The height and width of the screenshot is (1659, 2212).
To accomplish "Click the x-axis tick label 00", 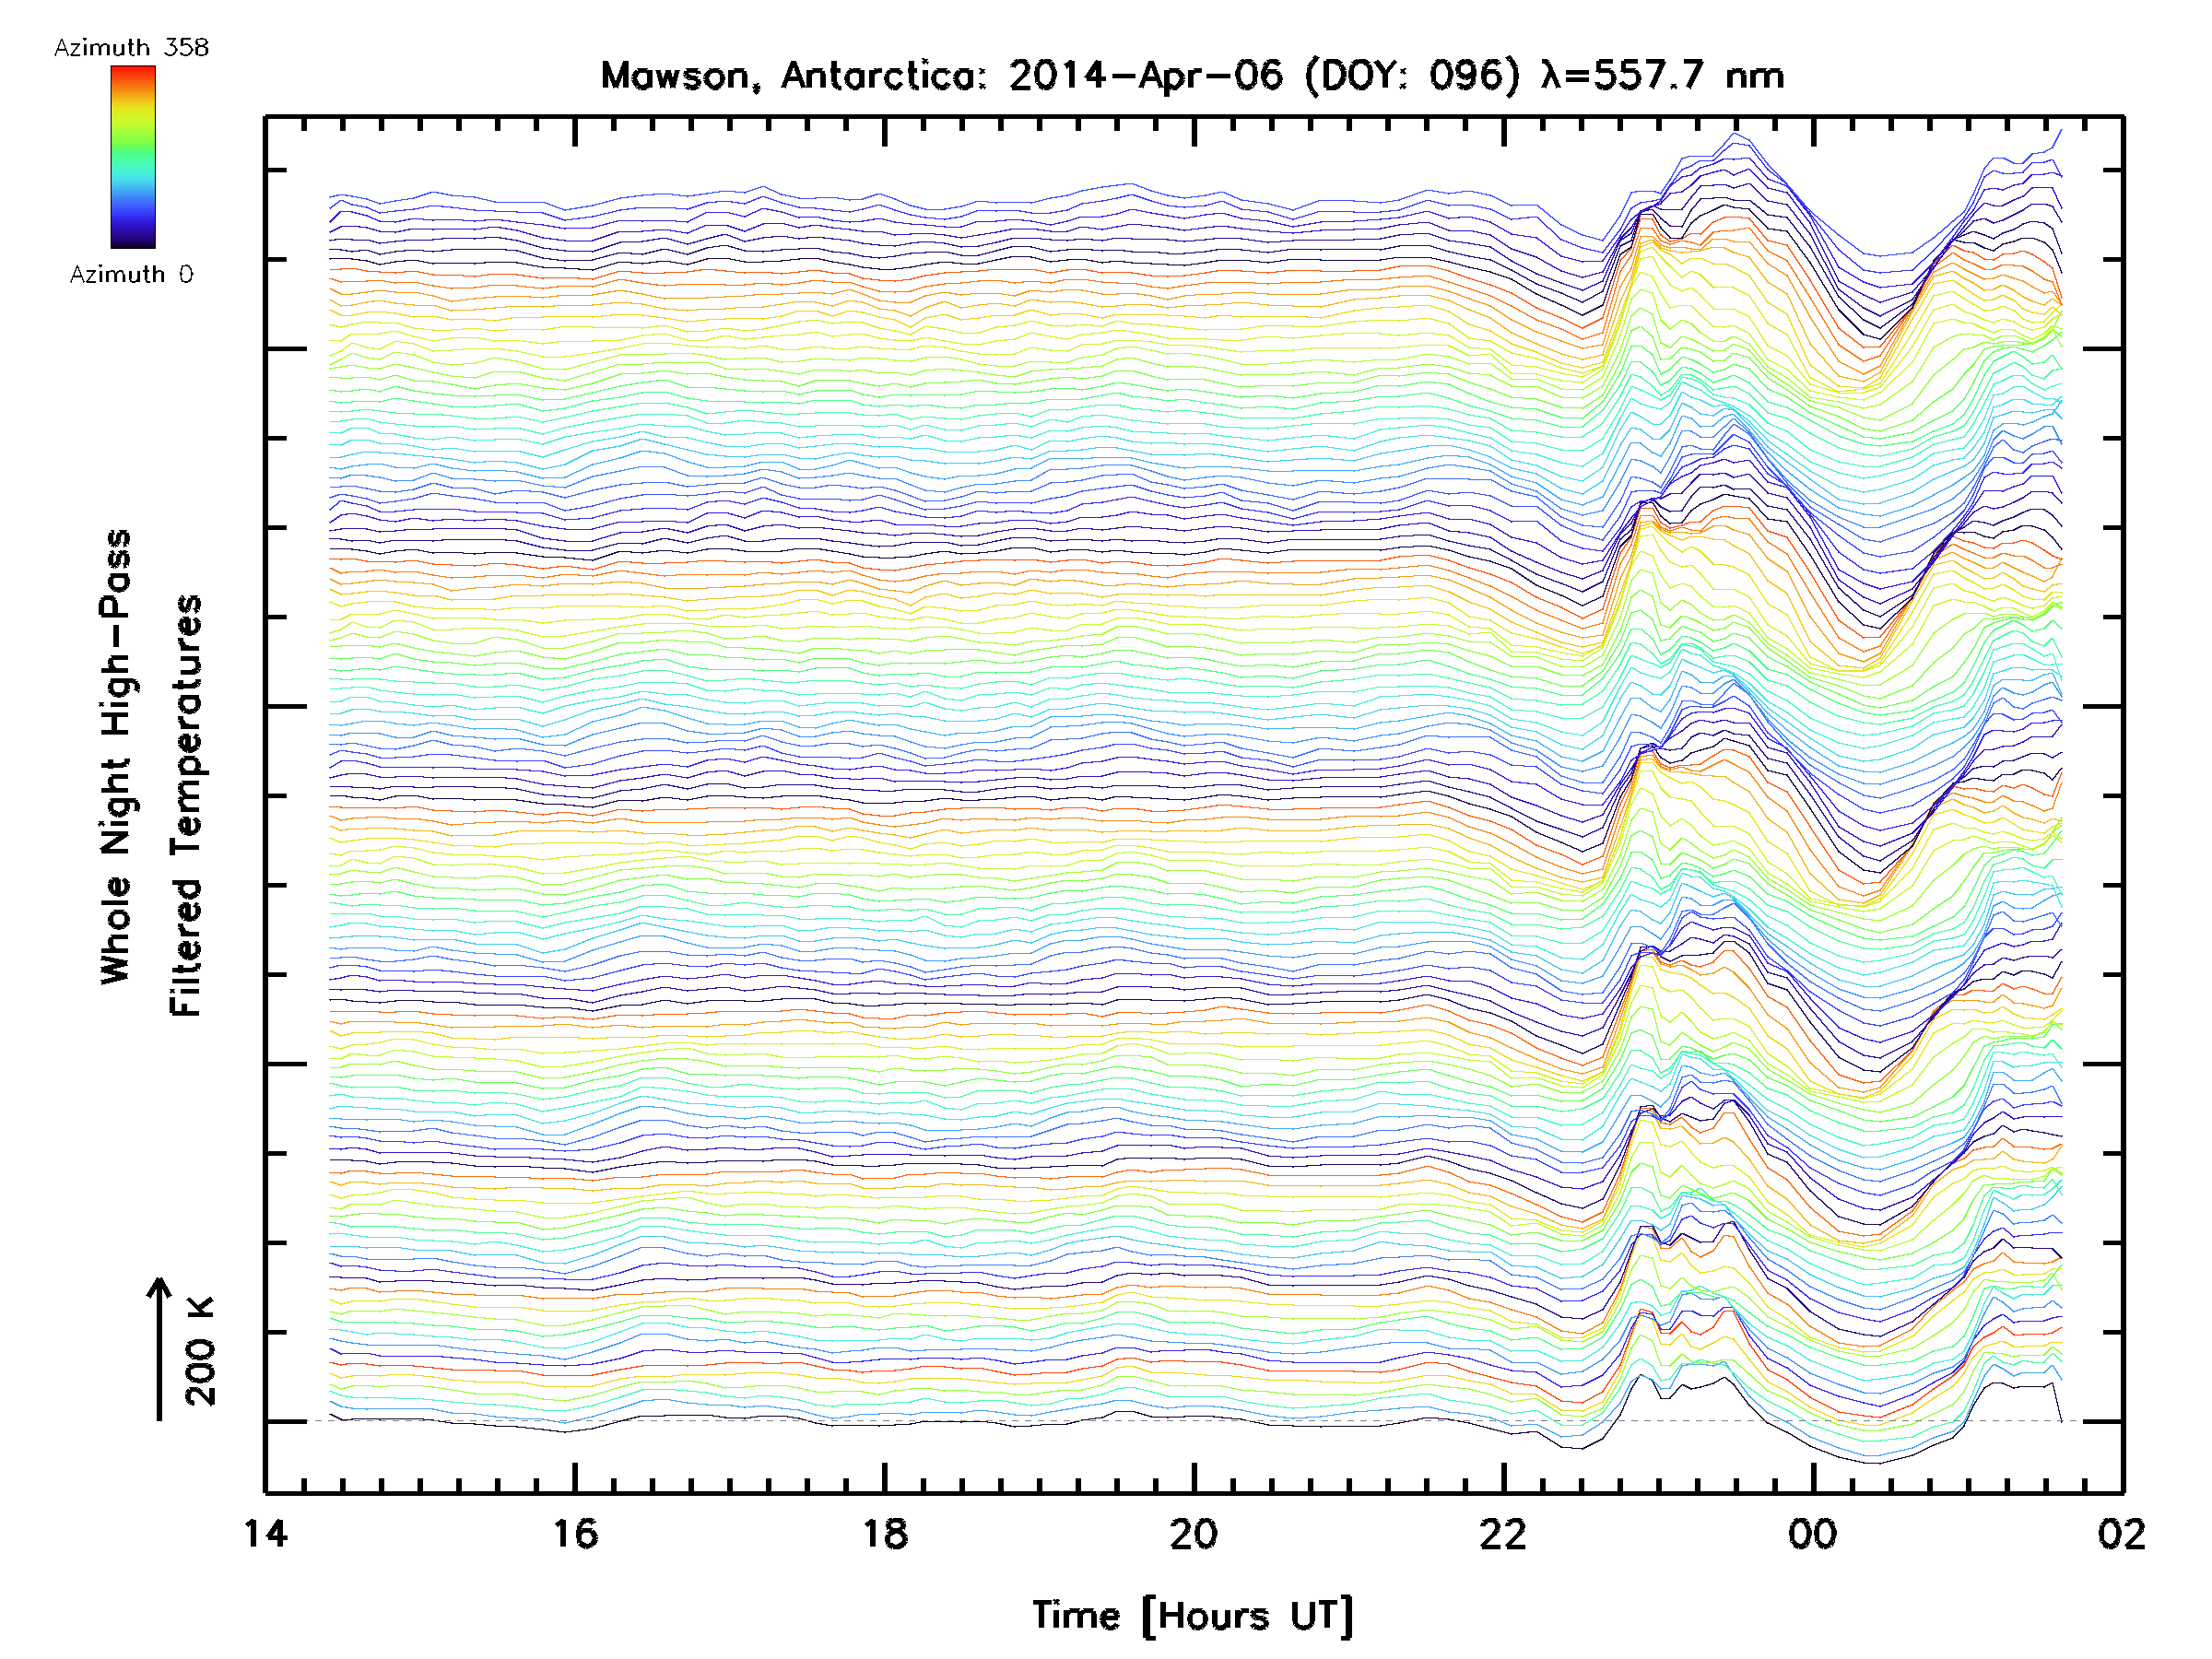I will pyautogui.click(x=1812, y=1534).
